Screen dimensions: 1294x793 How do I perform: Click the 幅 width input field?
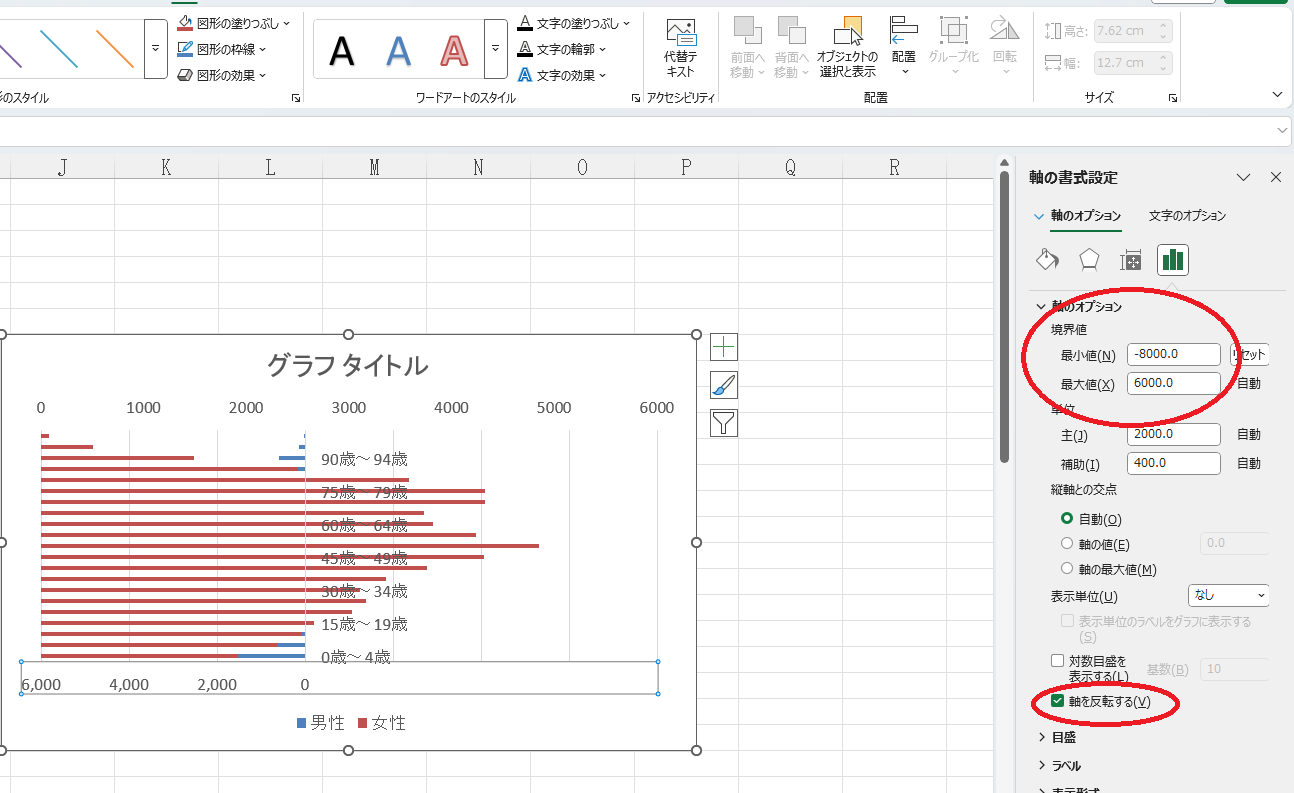pyautogui.click(x=1133, y=63)
